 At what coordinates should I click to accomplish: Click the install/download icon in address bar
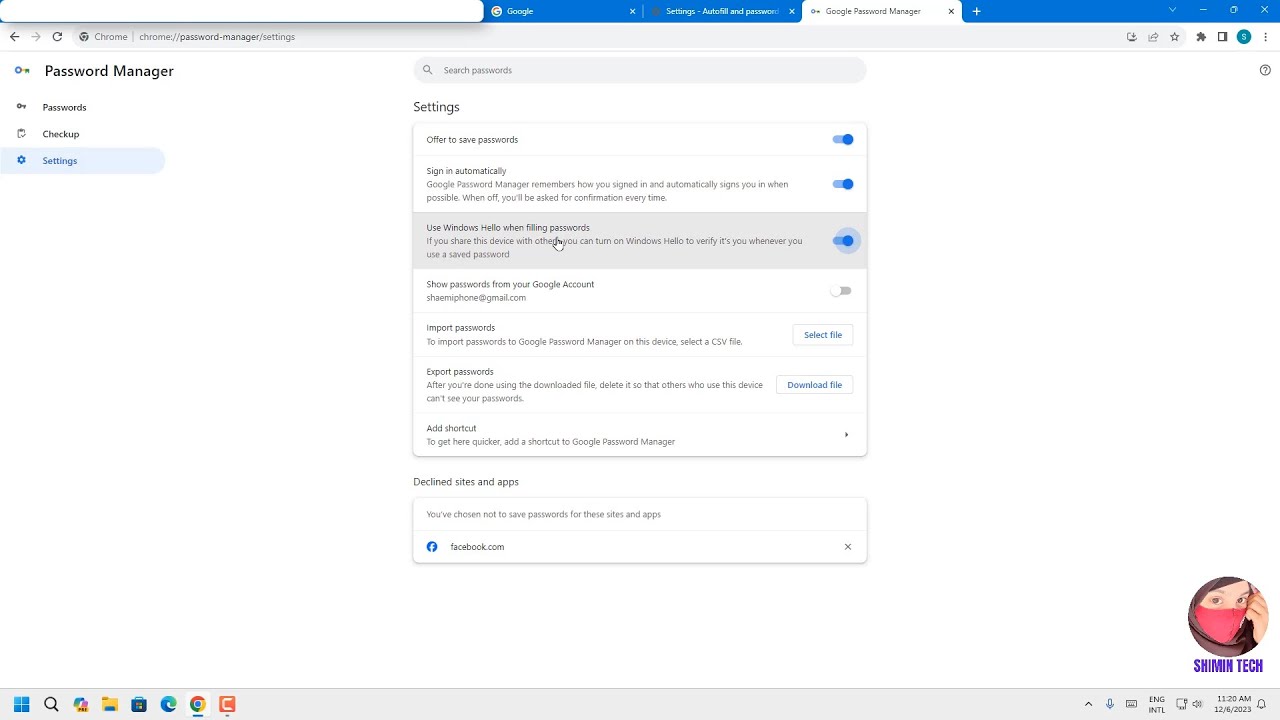coord(1132,37)
